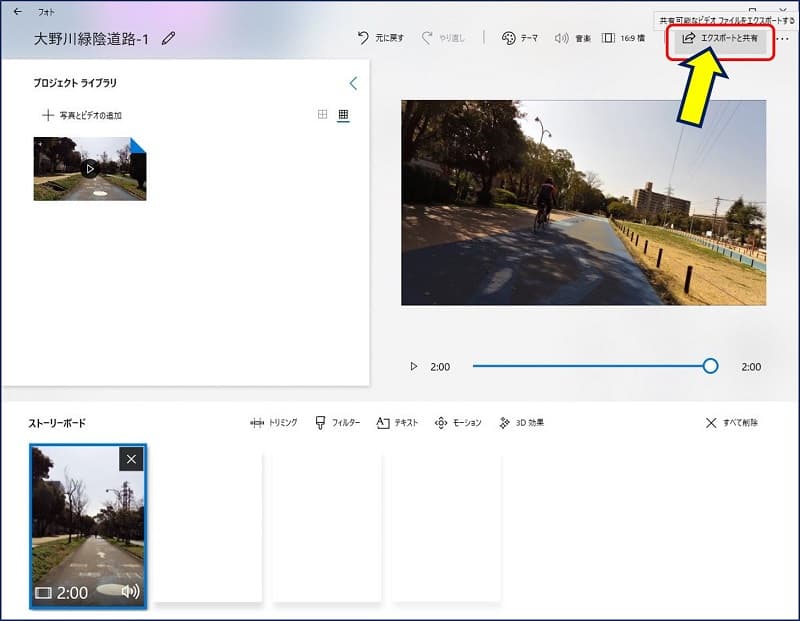The height and width of the screenshot is (621, 800).
Task: Open the three-dots more options menu
Action: pyautogui.click(x=782, y=38)
